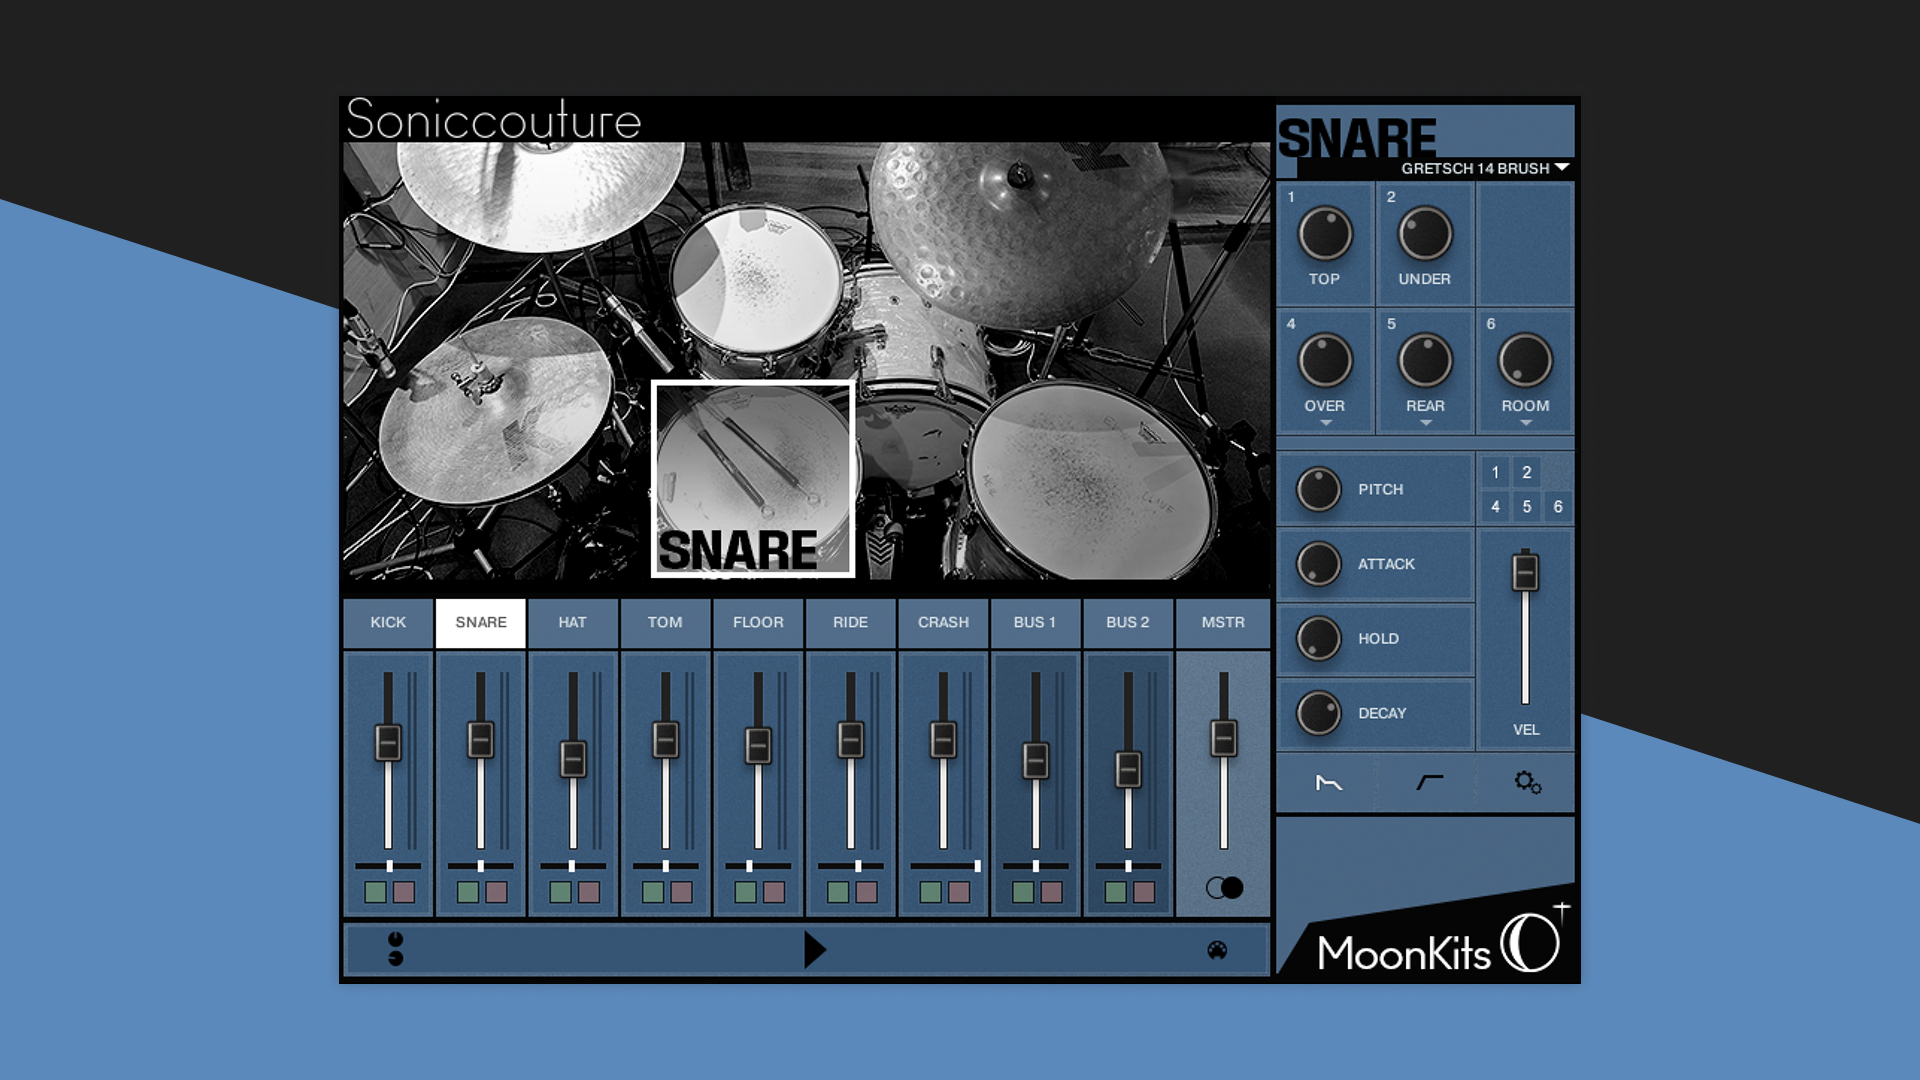1920x1080 pixels.
Task: Click the small knobs icon at bottom left
Action: tap(397, 950)
